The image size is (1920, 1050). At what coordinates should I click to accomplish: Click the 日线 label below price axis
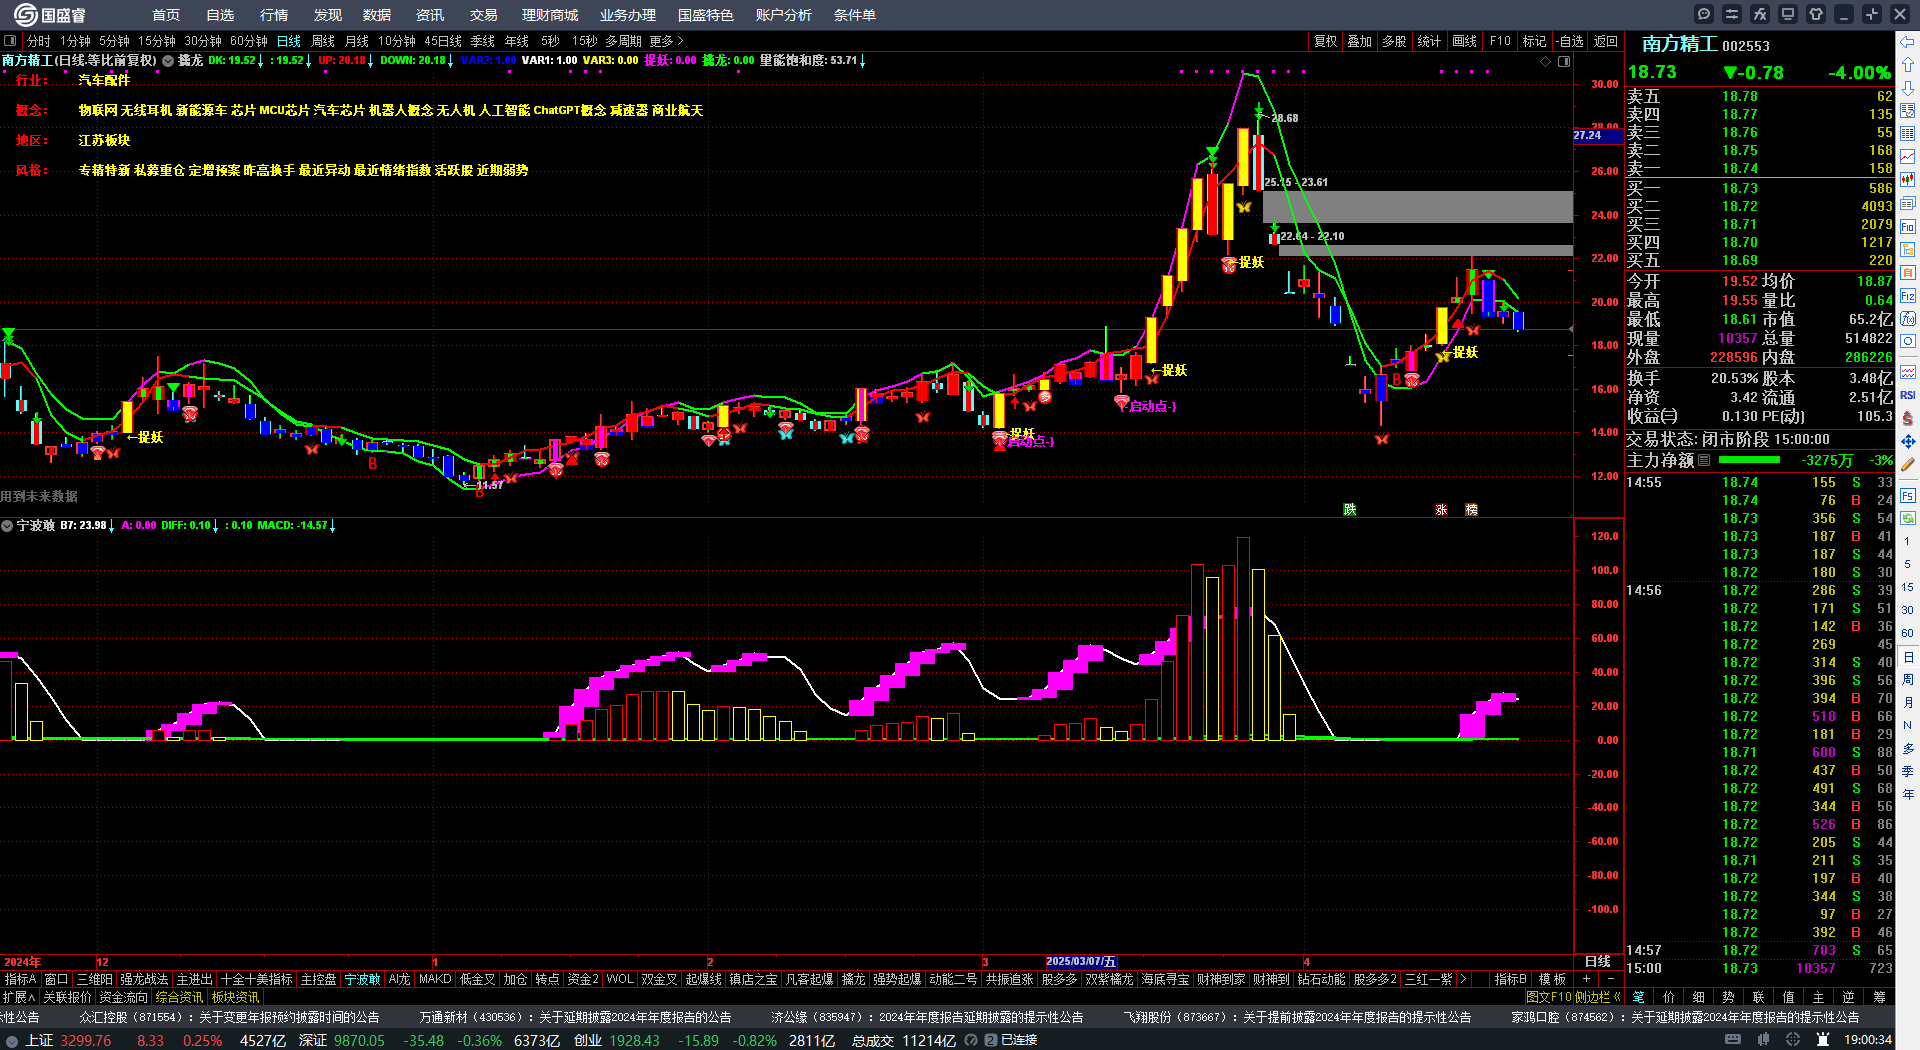coord(1598,961)
